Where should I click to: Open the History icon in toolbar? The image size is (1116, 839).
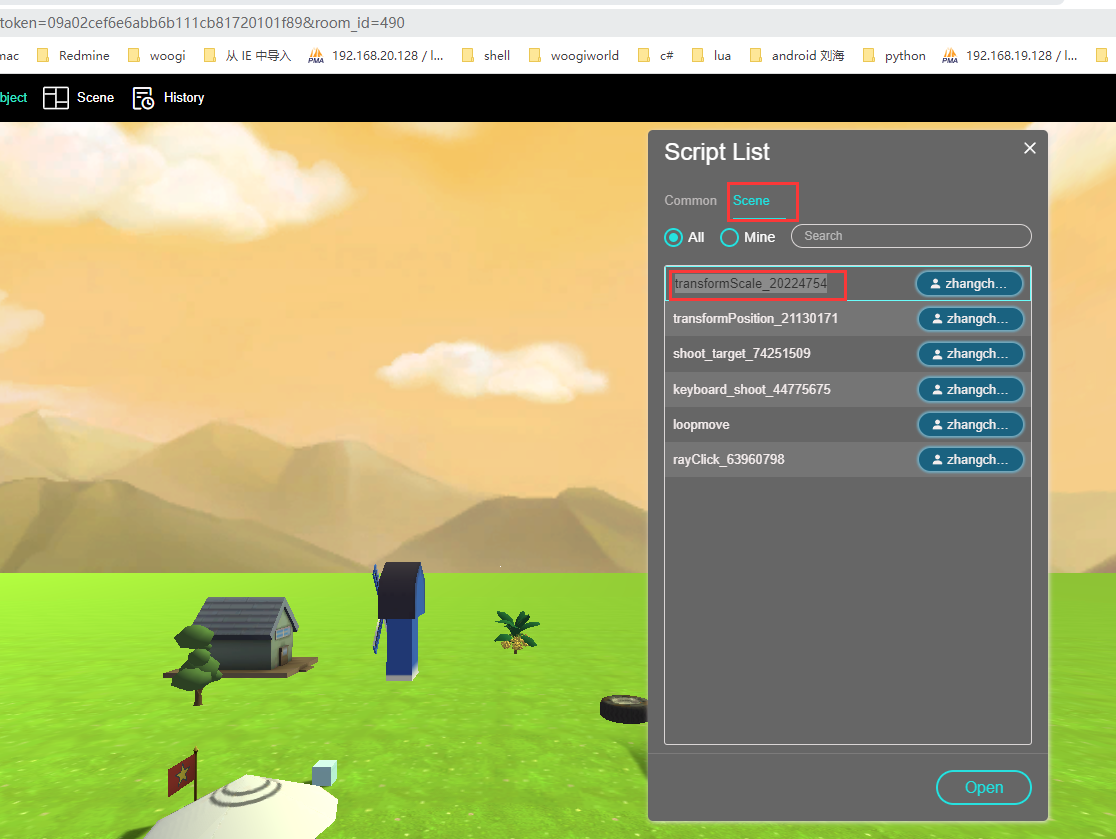[x=143, y=98]
